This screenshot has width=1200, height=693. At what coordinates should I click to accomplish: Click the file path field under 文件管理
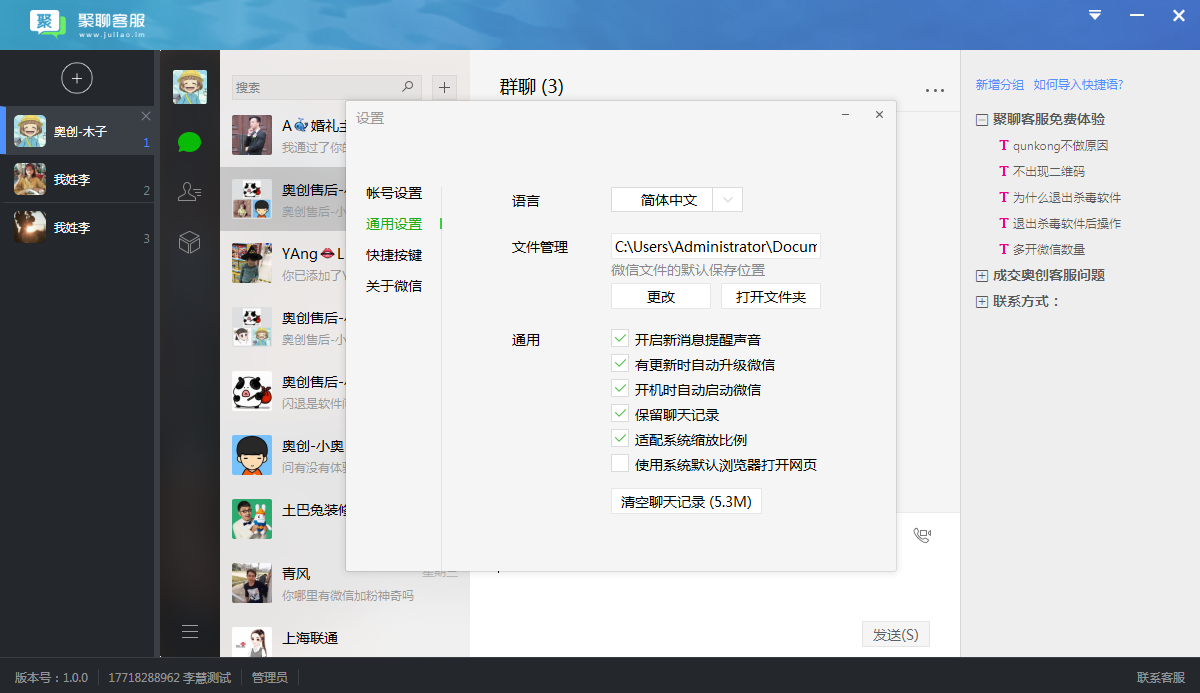(716, 246)
